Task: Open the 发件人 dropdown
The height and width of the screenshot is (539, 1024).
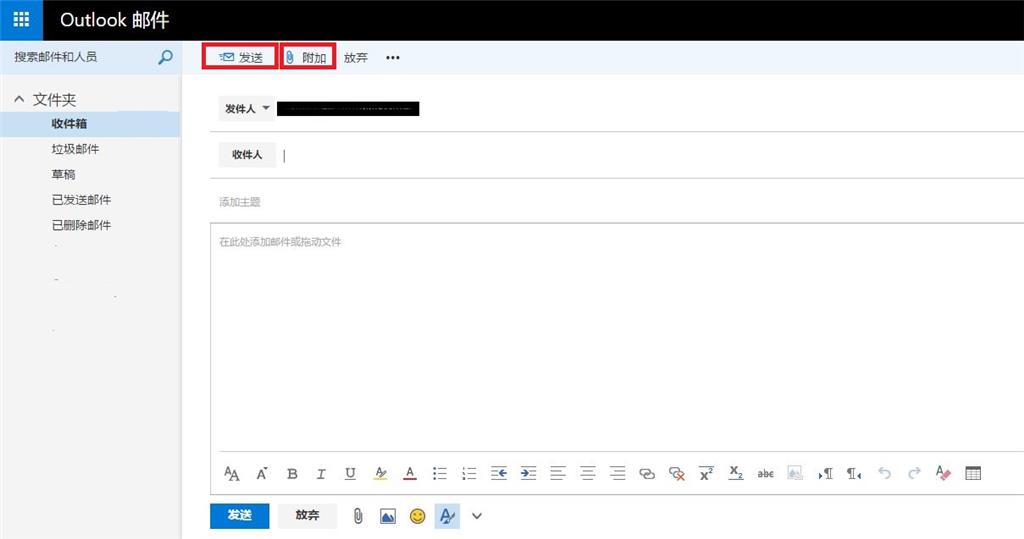Action: (246, 108)
